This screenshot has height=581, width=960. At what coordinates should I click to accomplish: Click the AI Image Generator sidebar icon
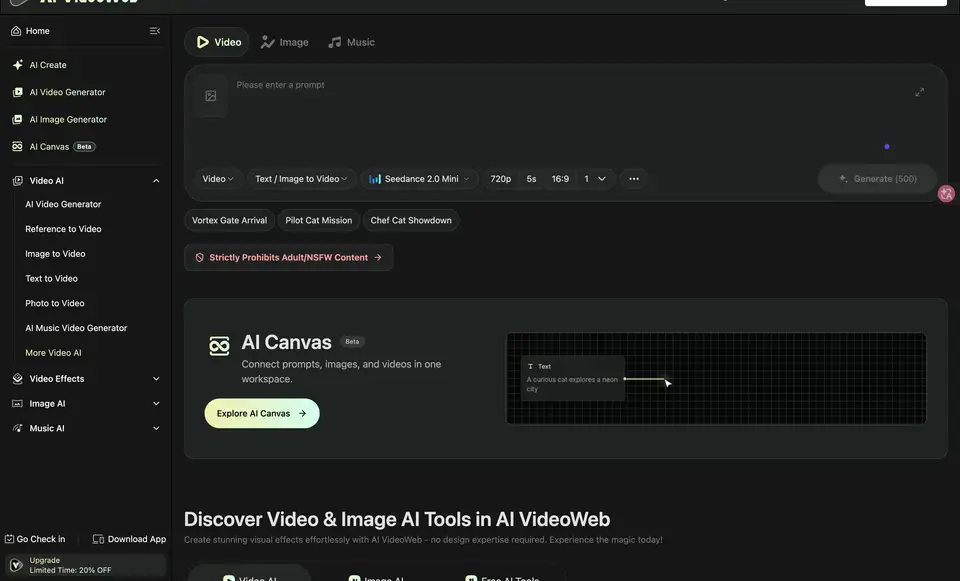click(x=17, y=119)
